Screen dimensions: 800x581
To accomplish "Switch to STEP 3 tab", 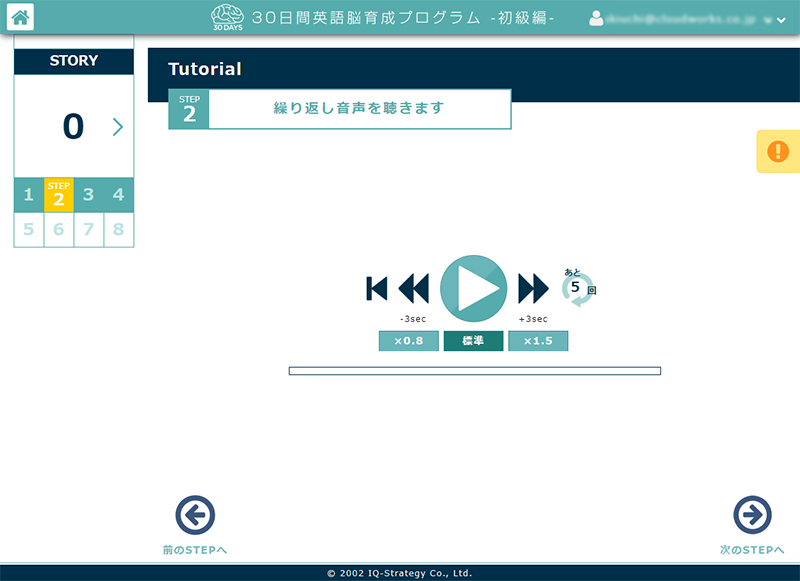I will (88, 195).
